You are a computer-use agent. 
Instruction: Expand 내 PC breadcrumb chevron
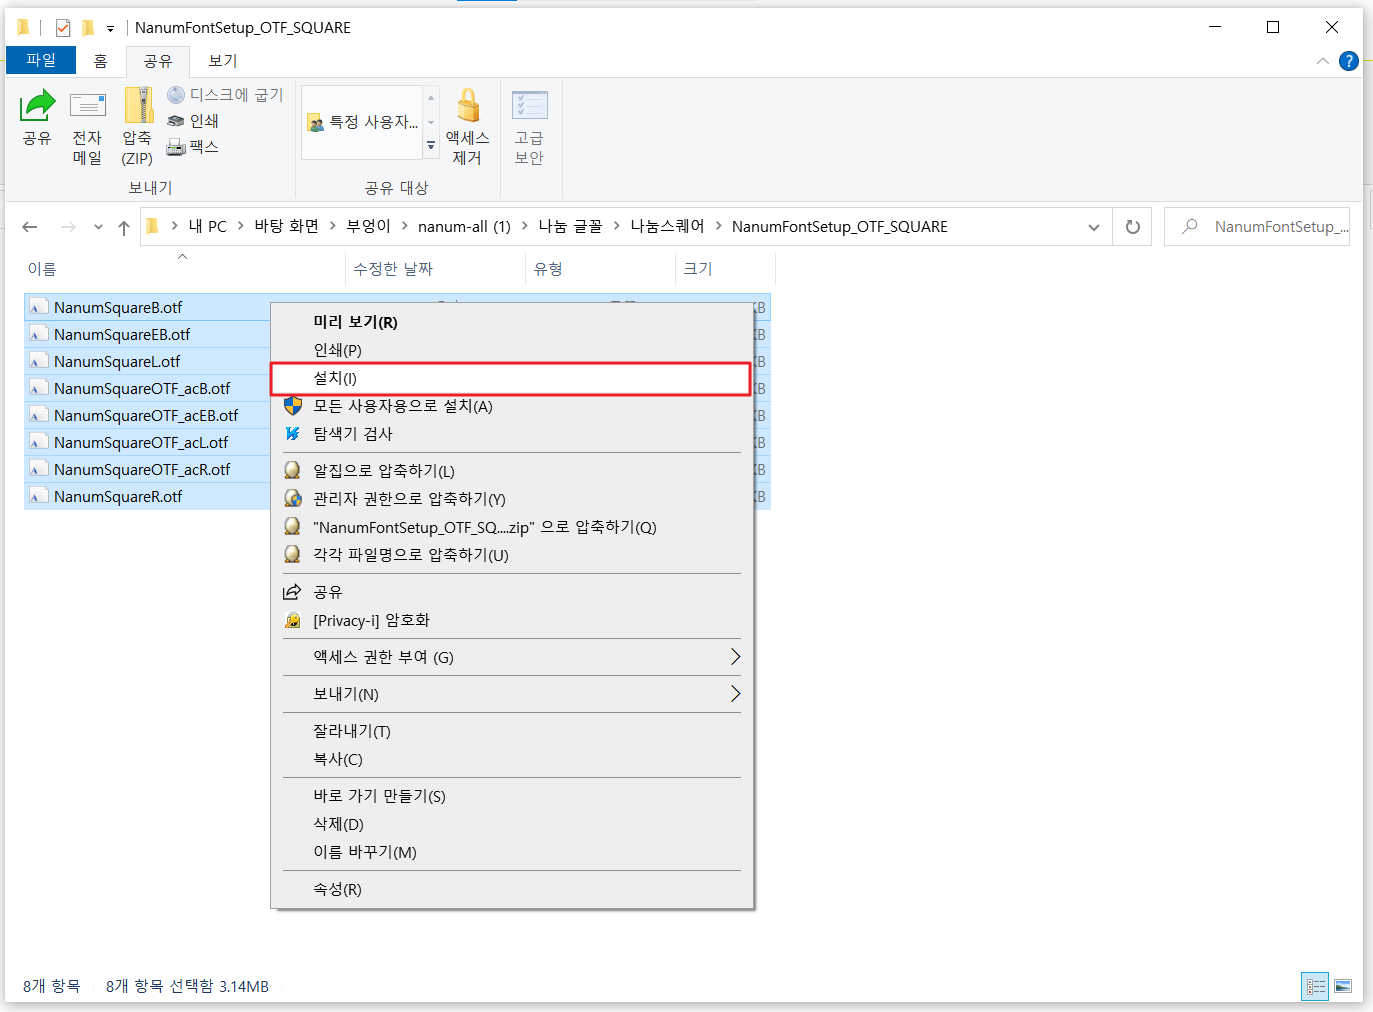[x=241, y=227]
